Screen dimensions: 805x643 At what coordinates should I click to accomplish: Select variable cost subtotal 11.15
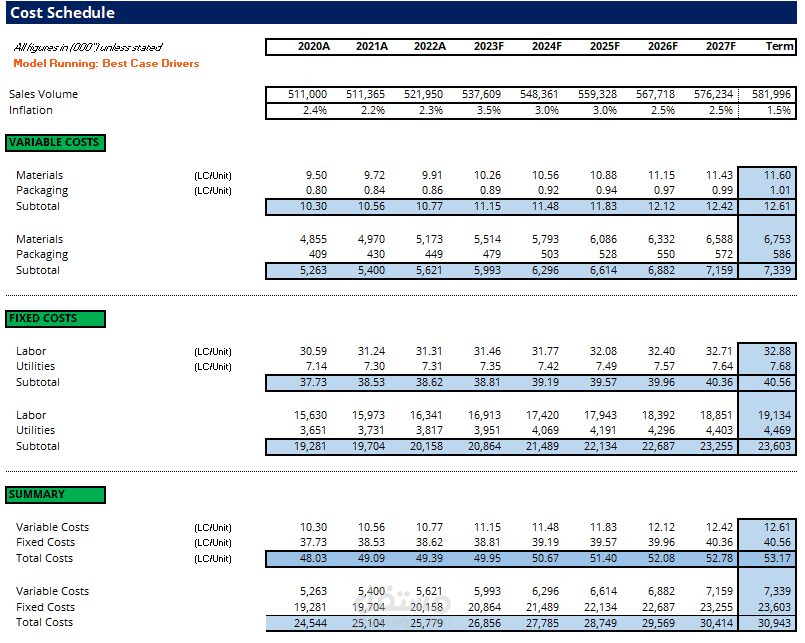point(487,206)
